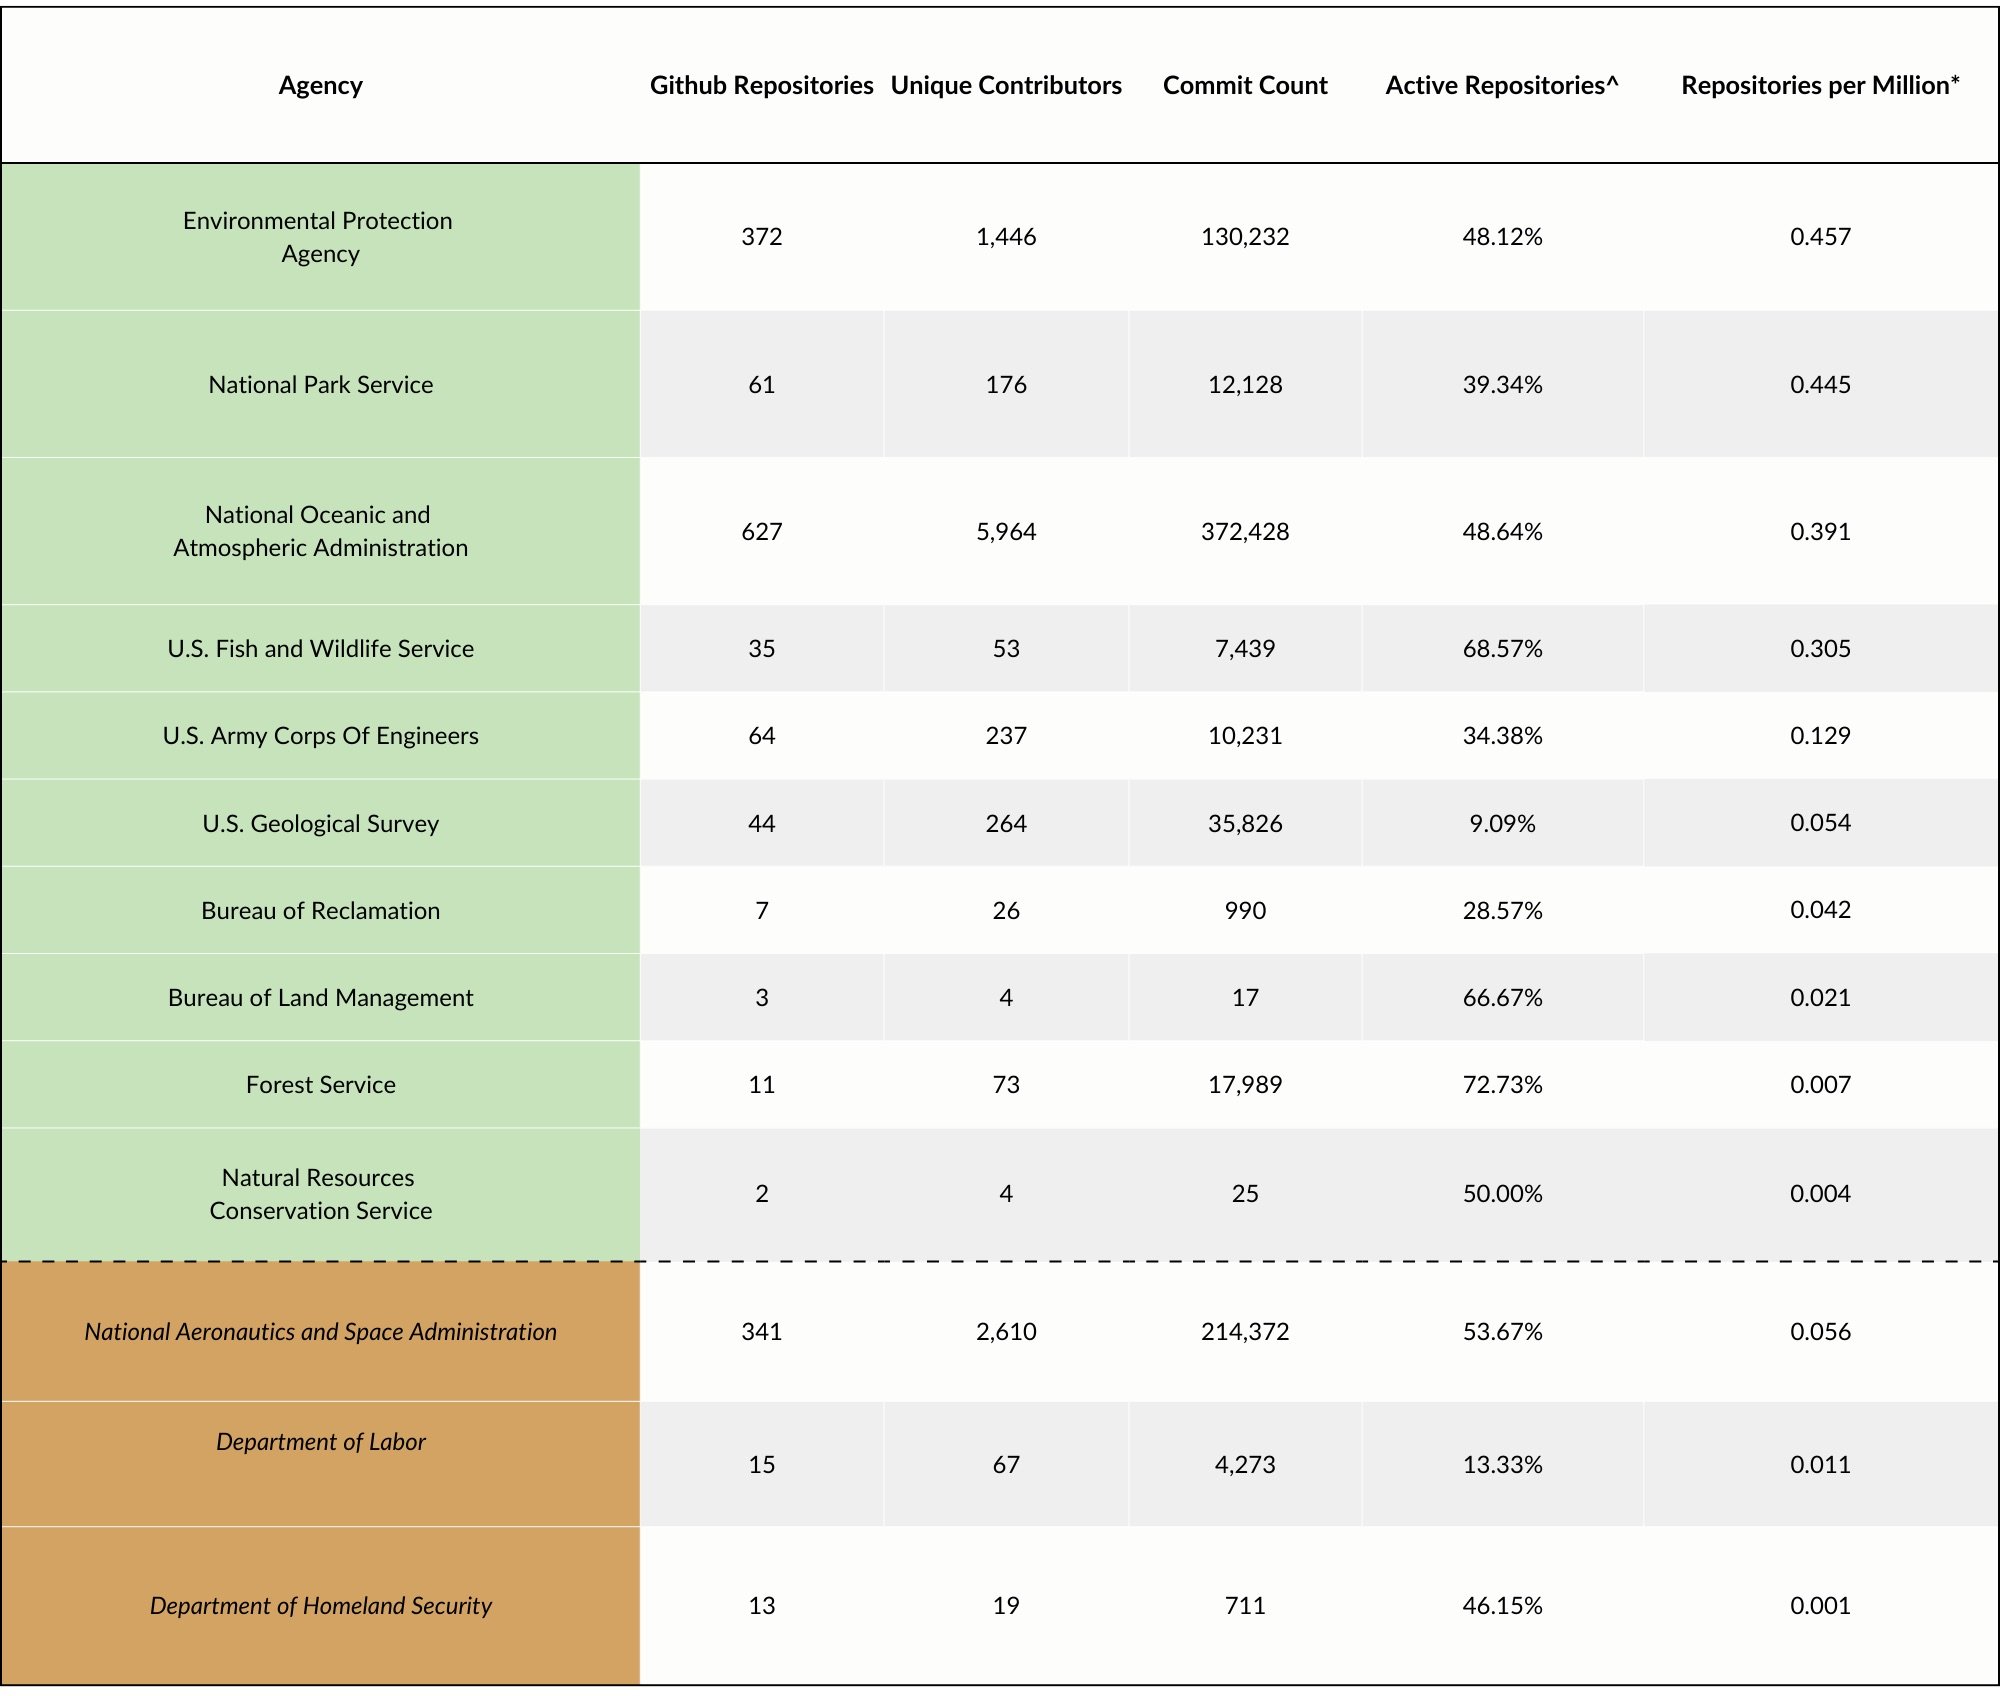
Task: Click the 17,989 commit count value
Action: click(1245, 1084)
